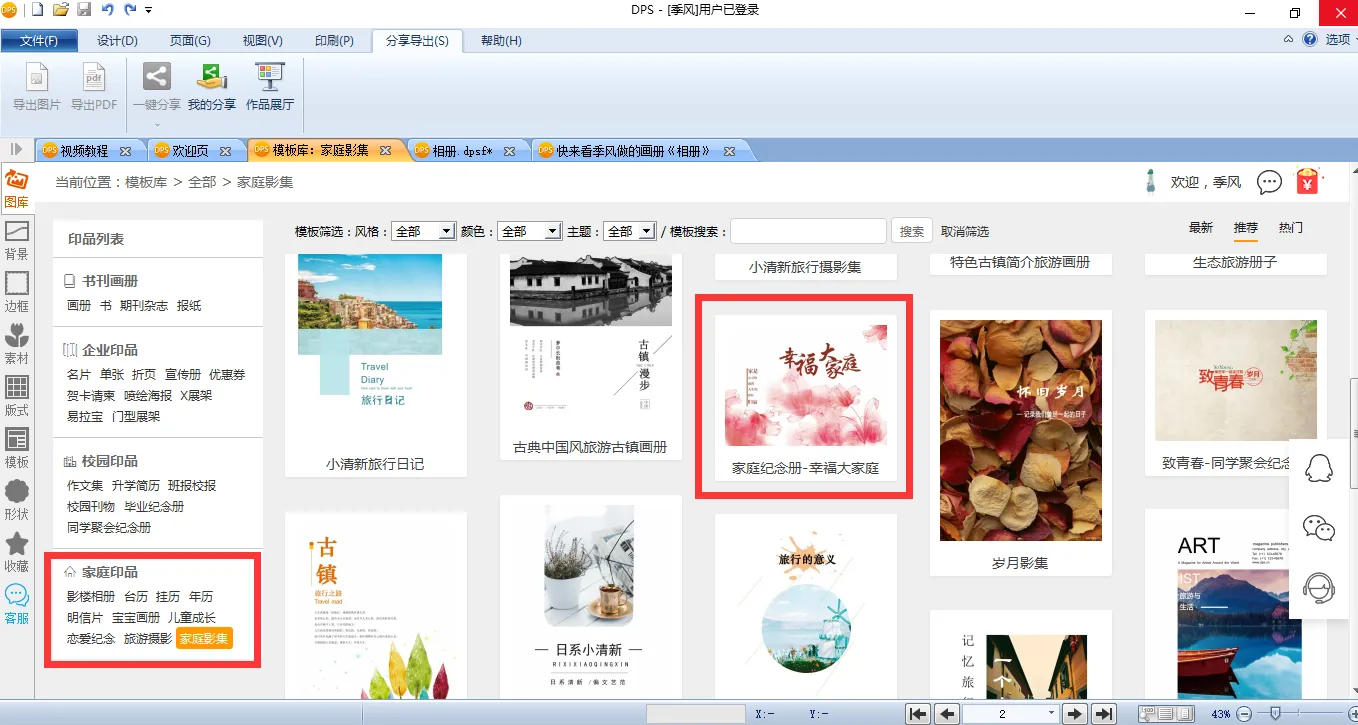Select 画册 under 书刊画册
Screen dimensions: 1358x725
point(79,306)
